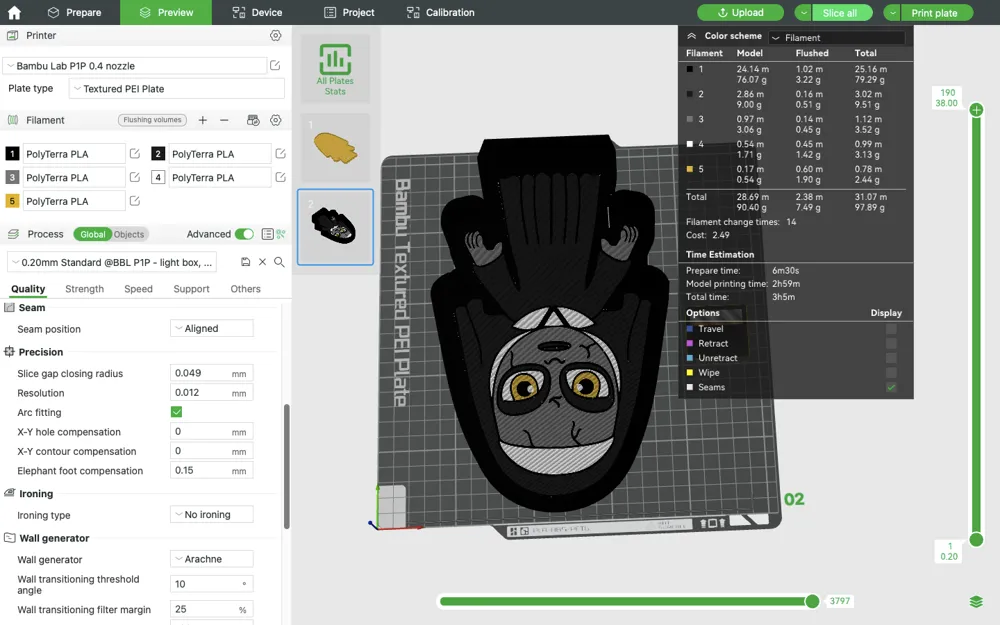Click the layers icon at bottom right
Image resolution: width=1000 pixels, height=625 pixels.
[976, 601]
